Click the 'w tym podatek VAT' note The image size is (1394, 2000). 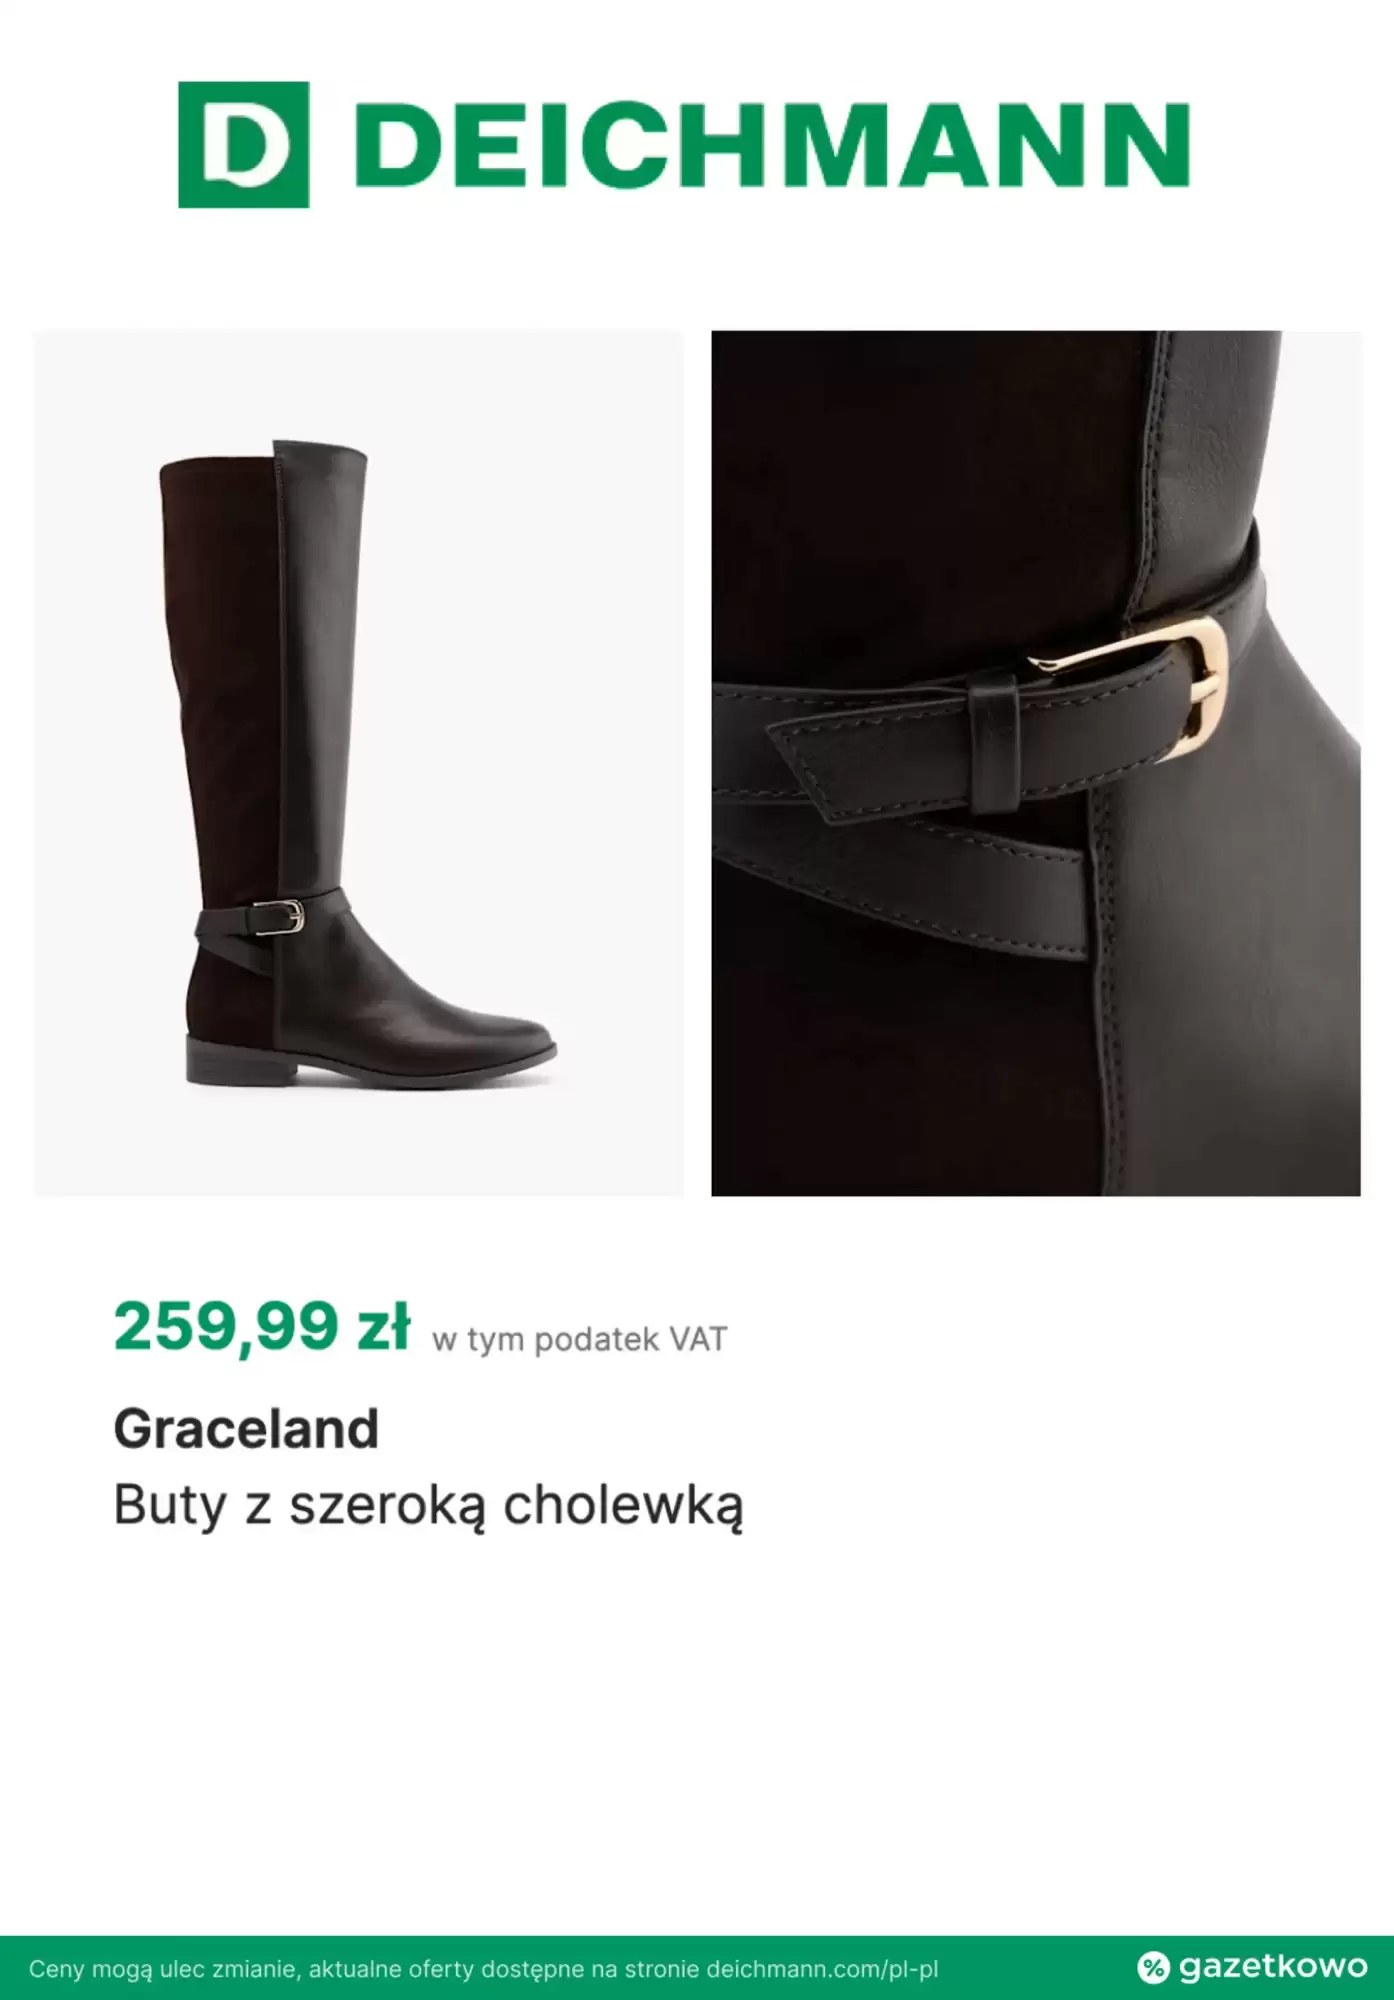(x=579, y=1339)
